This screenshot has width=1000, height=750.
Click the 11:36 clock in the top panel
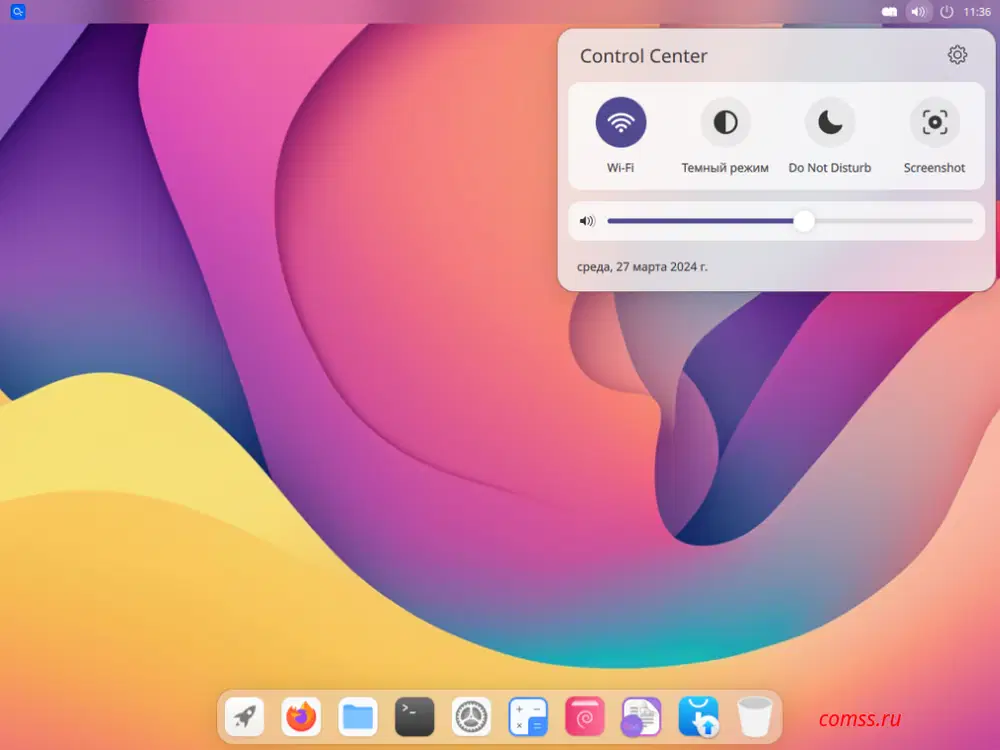[976, 12]
